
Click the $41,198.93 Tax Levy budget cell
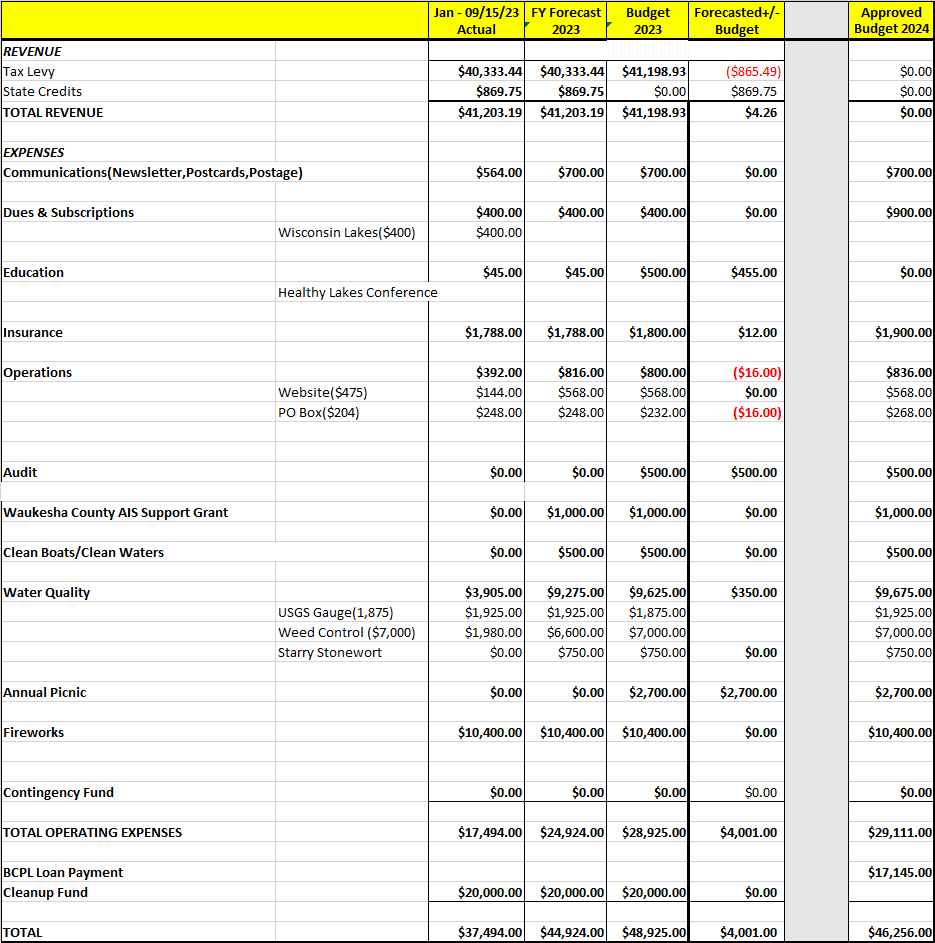pos(654,72)
